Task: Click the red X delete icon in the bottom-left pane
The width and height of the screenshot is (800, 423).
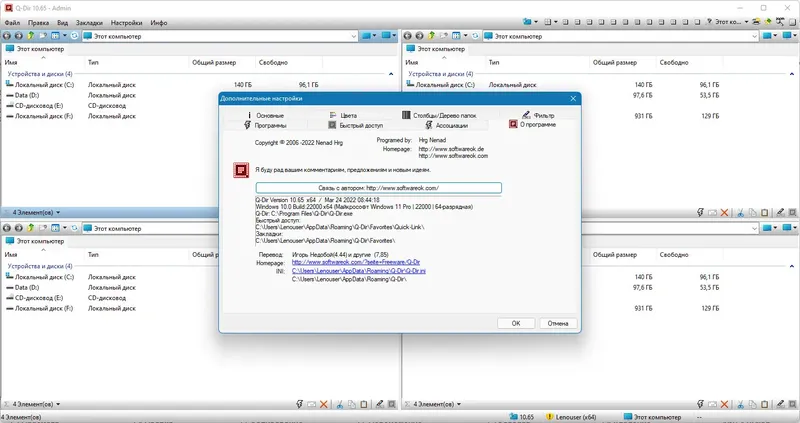Action: (x=323, y=404)
